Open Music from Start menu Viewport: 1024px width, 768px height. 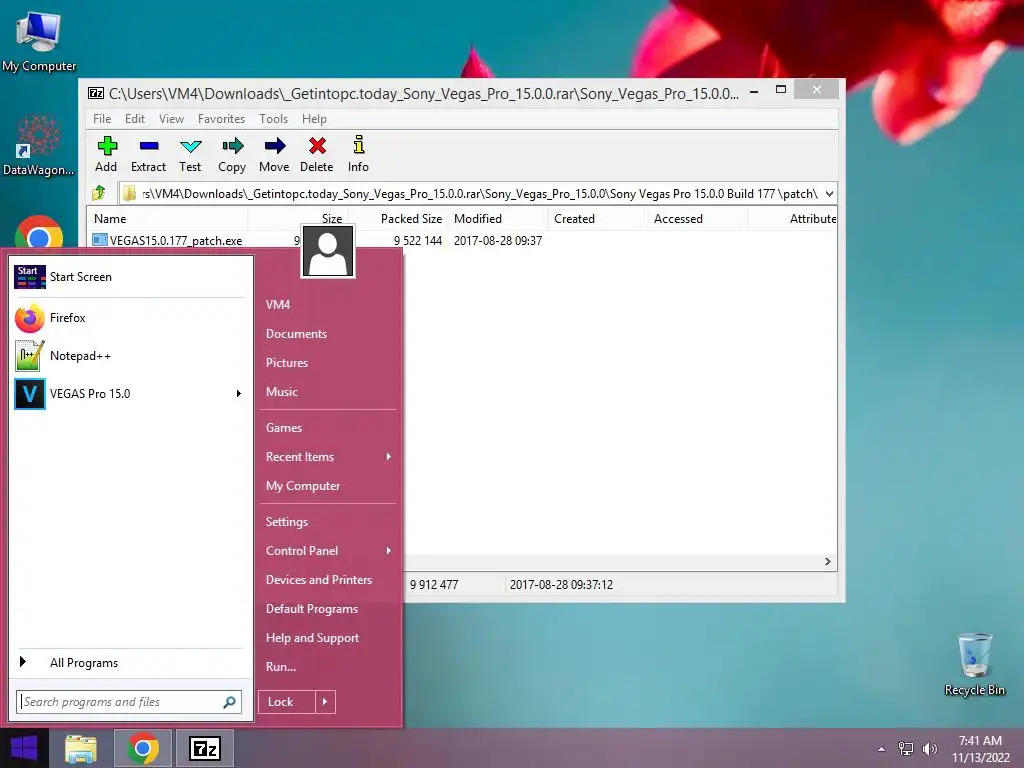point(281,392)
